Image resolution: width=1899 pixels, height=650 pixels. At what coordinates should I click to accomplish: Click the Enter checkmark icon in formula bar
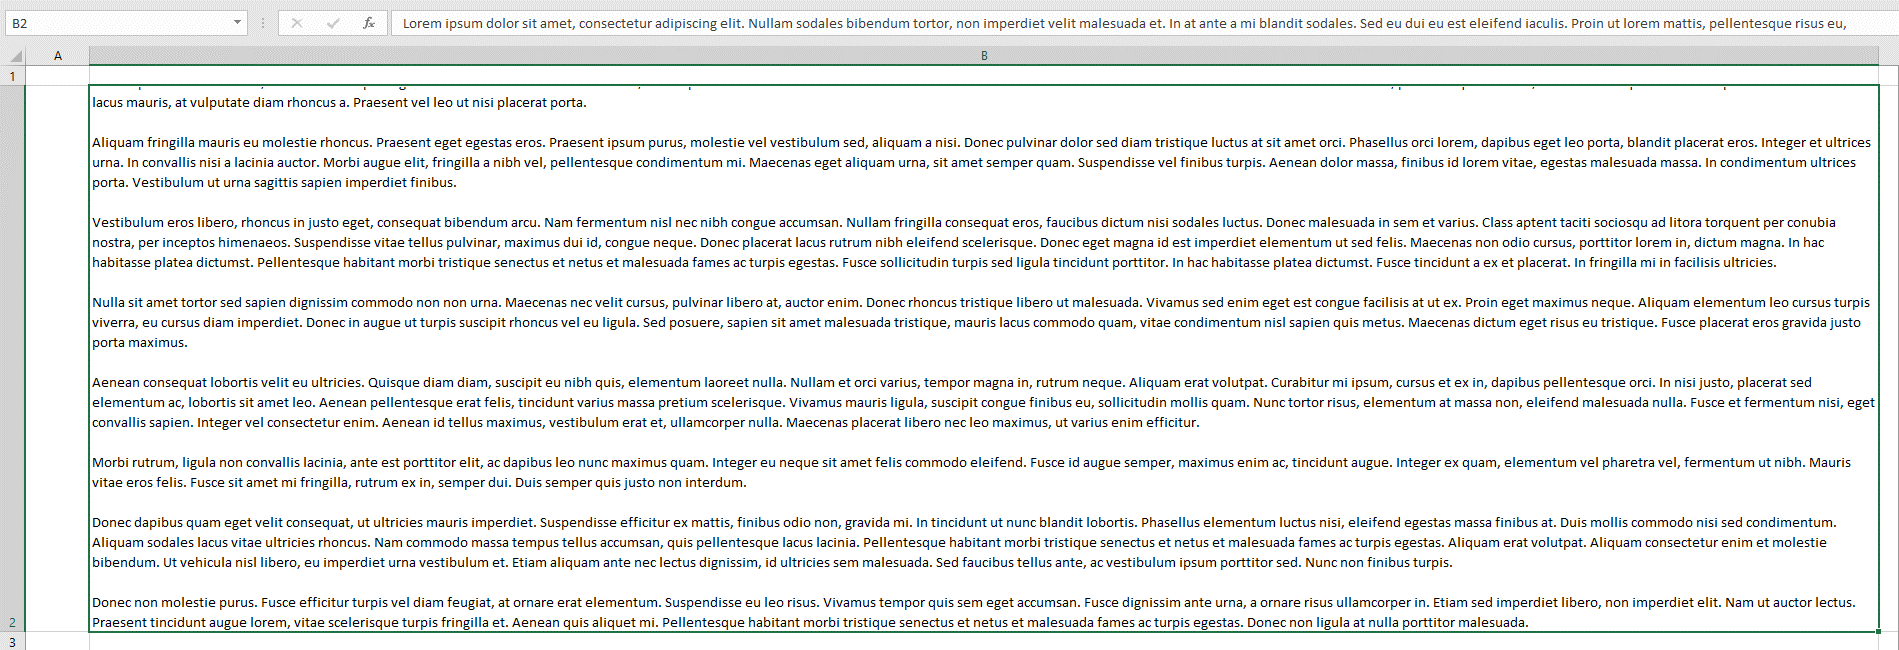point(333,23)
